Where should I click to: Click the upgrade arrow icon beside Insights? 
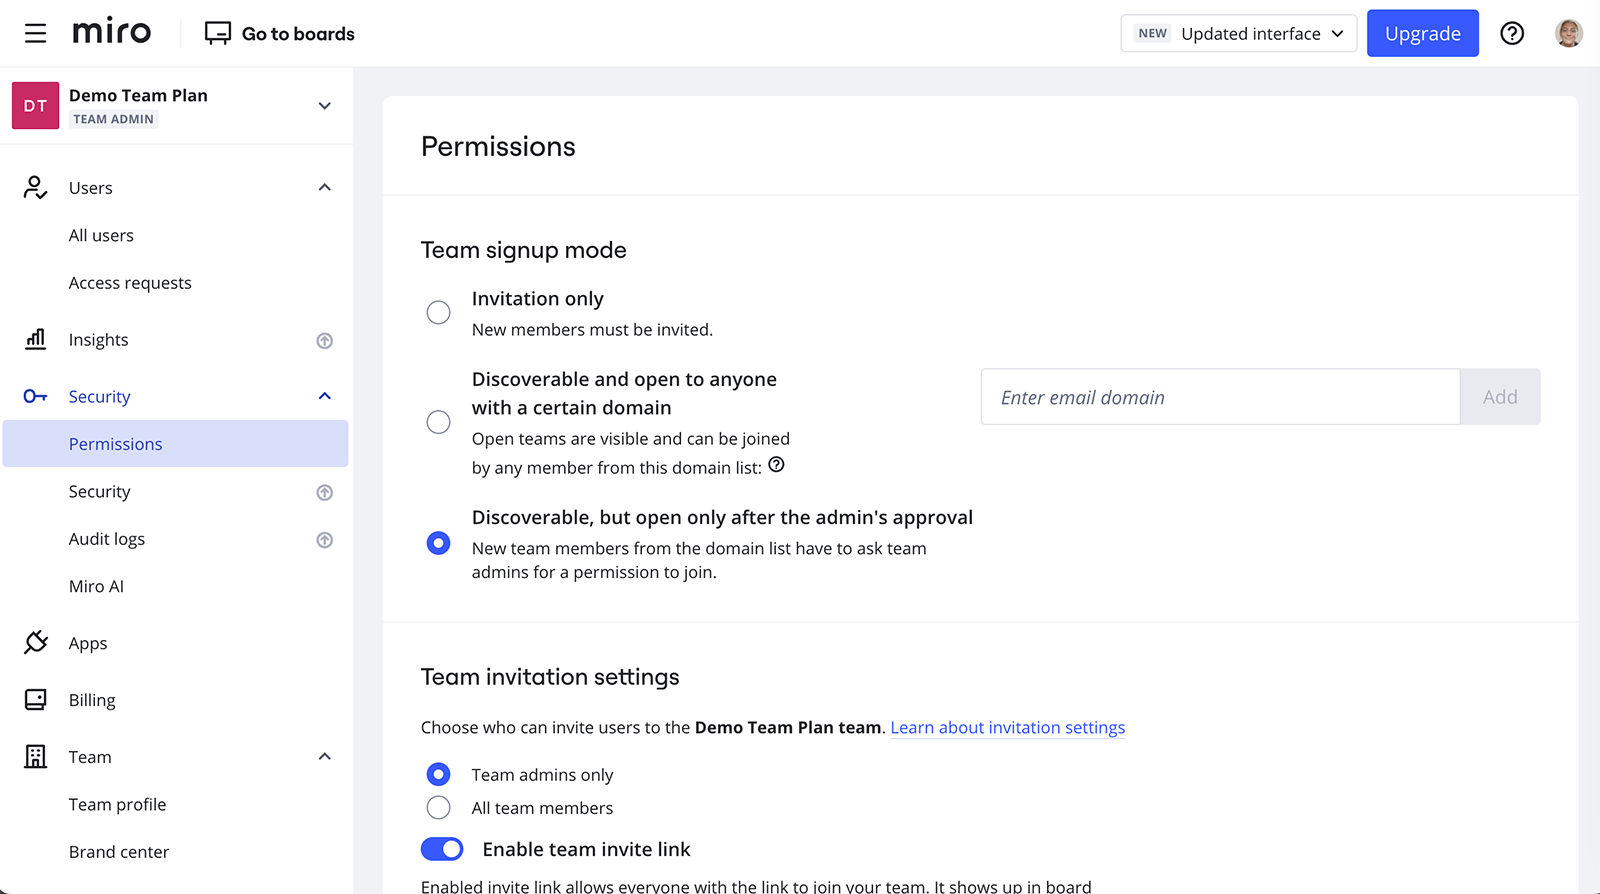tap(324, 341)
